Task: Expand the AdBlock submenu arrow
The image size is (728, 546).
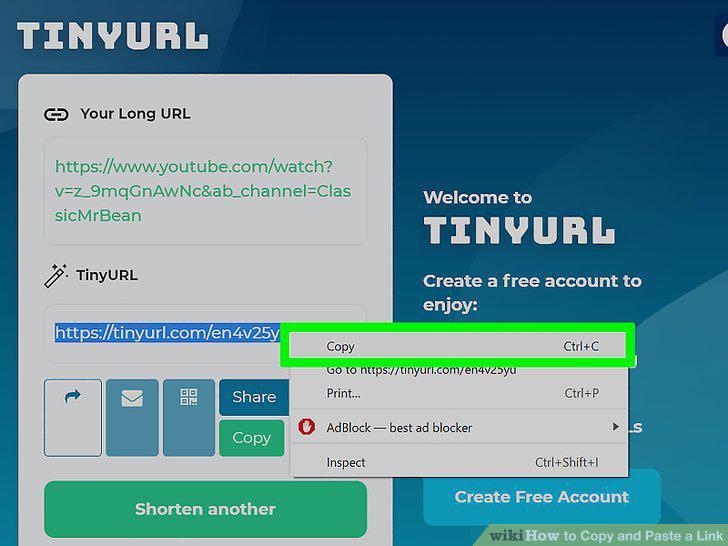Action: [x=615, y=427]
